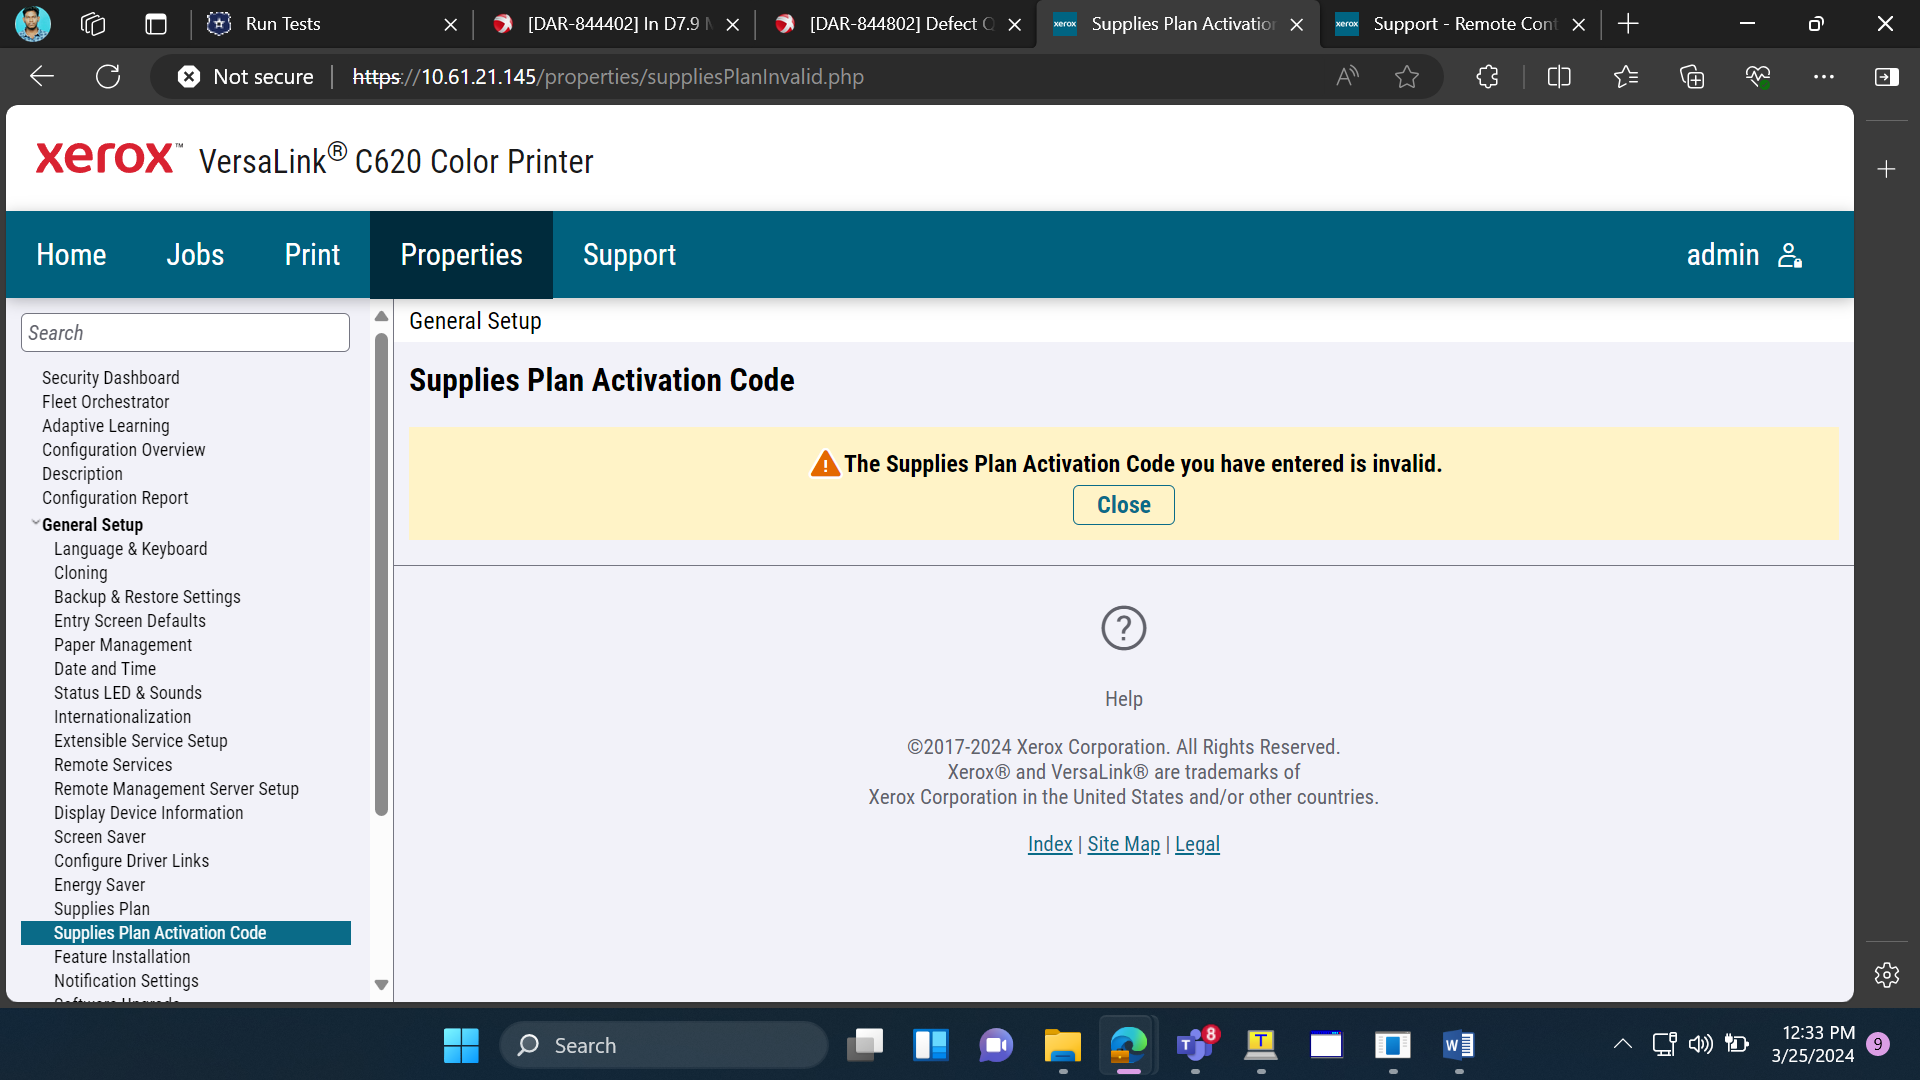
Task: Click the Help question mark icon
Action: (x=1123, y=628)
